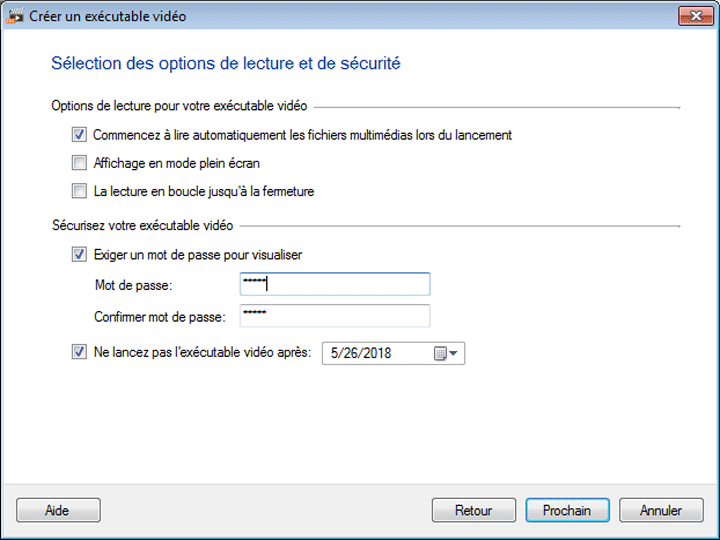Screen dimensions: 720x540
Task: Enable Affichage en mode plein écran
Action: click(80, 163)
